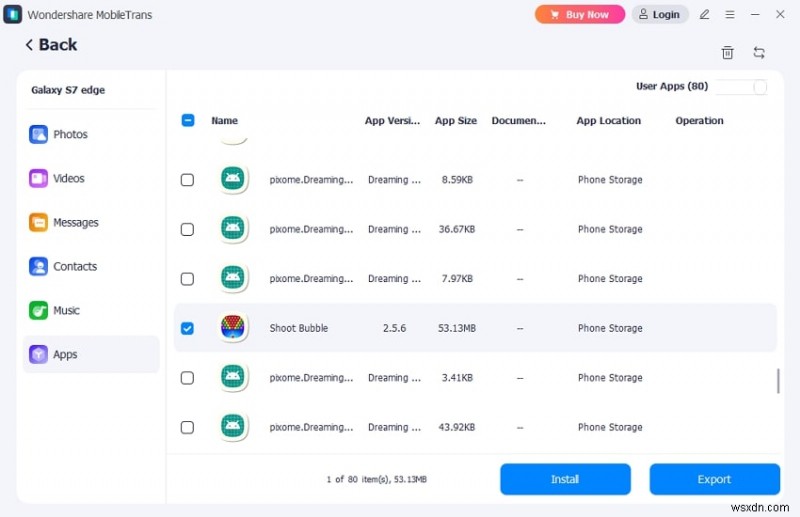Click the Buy Now button

click(x=580, y=14)
